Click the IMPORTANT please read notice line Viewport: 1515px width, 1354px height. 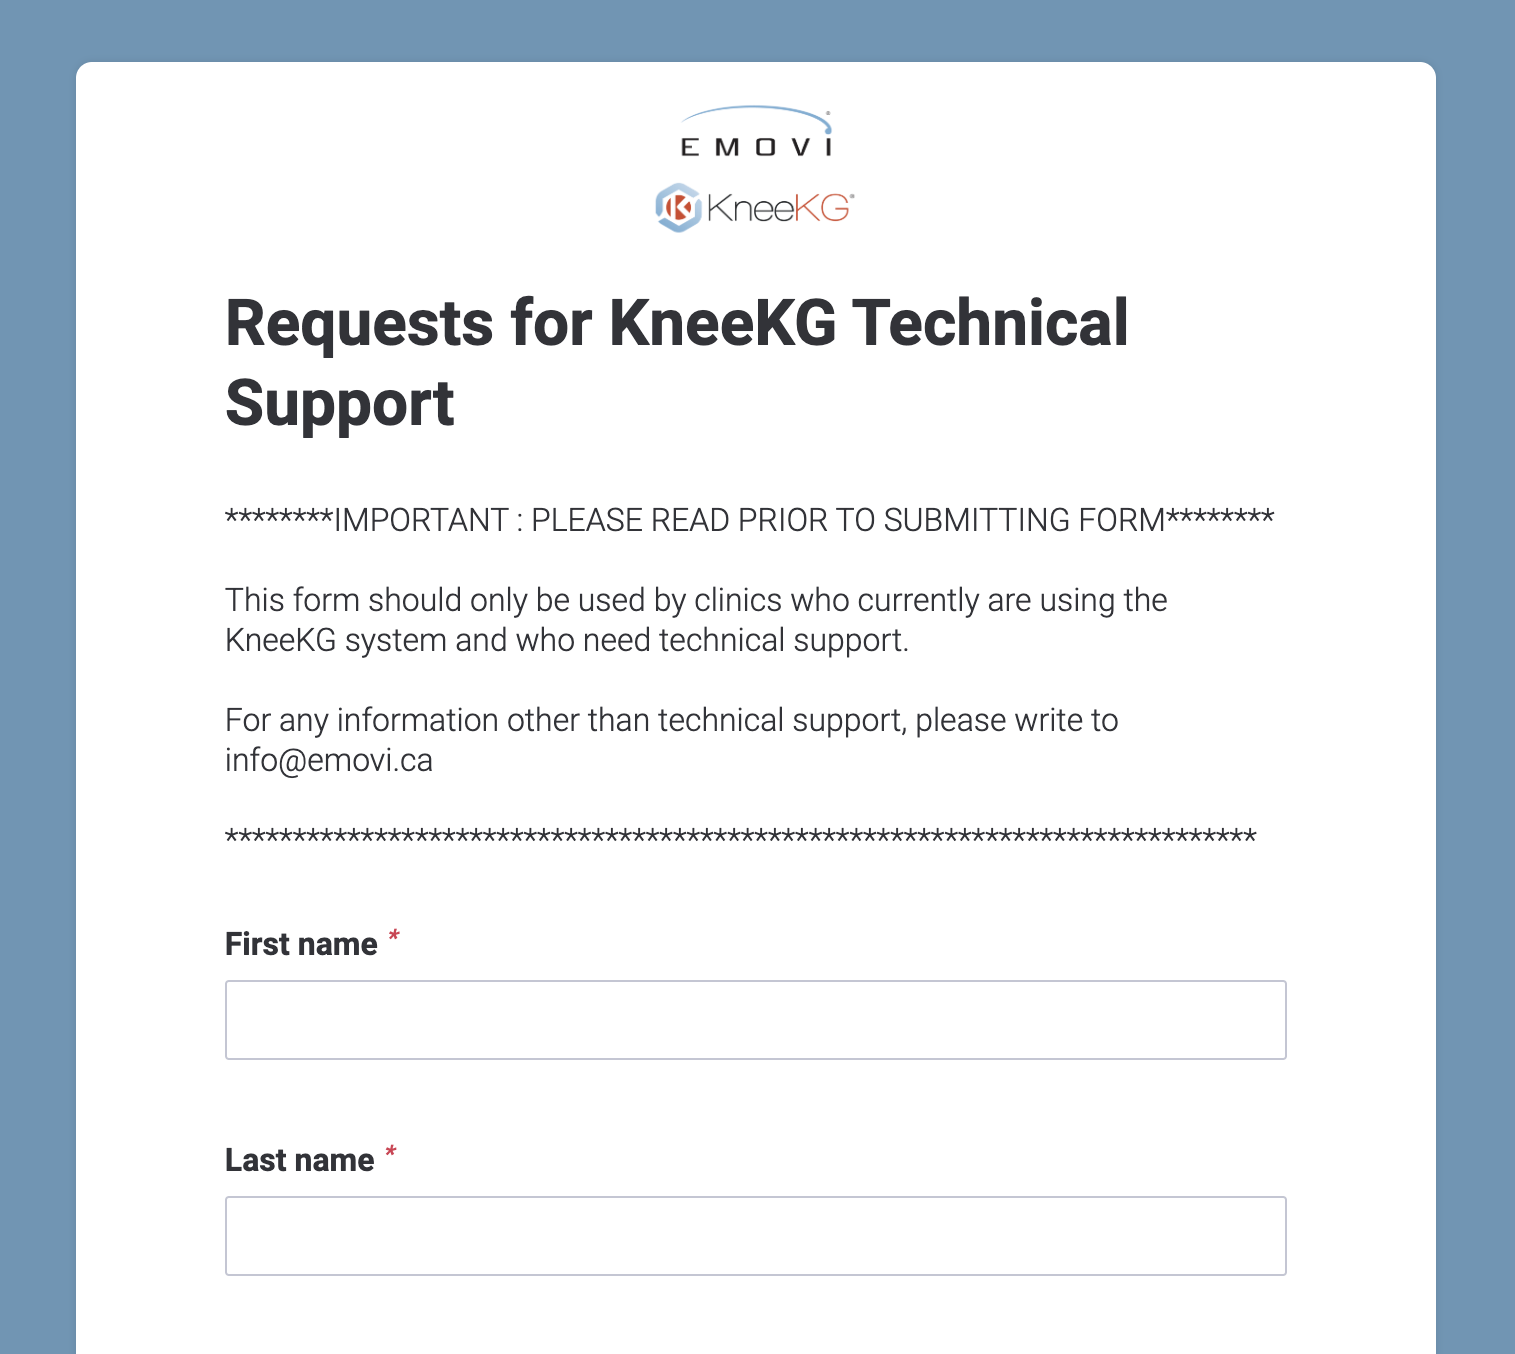pos(750,520)
